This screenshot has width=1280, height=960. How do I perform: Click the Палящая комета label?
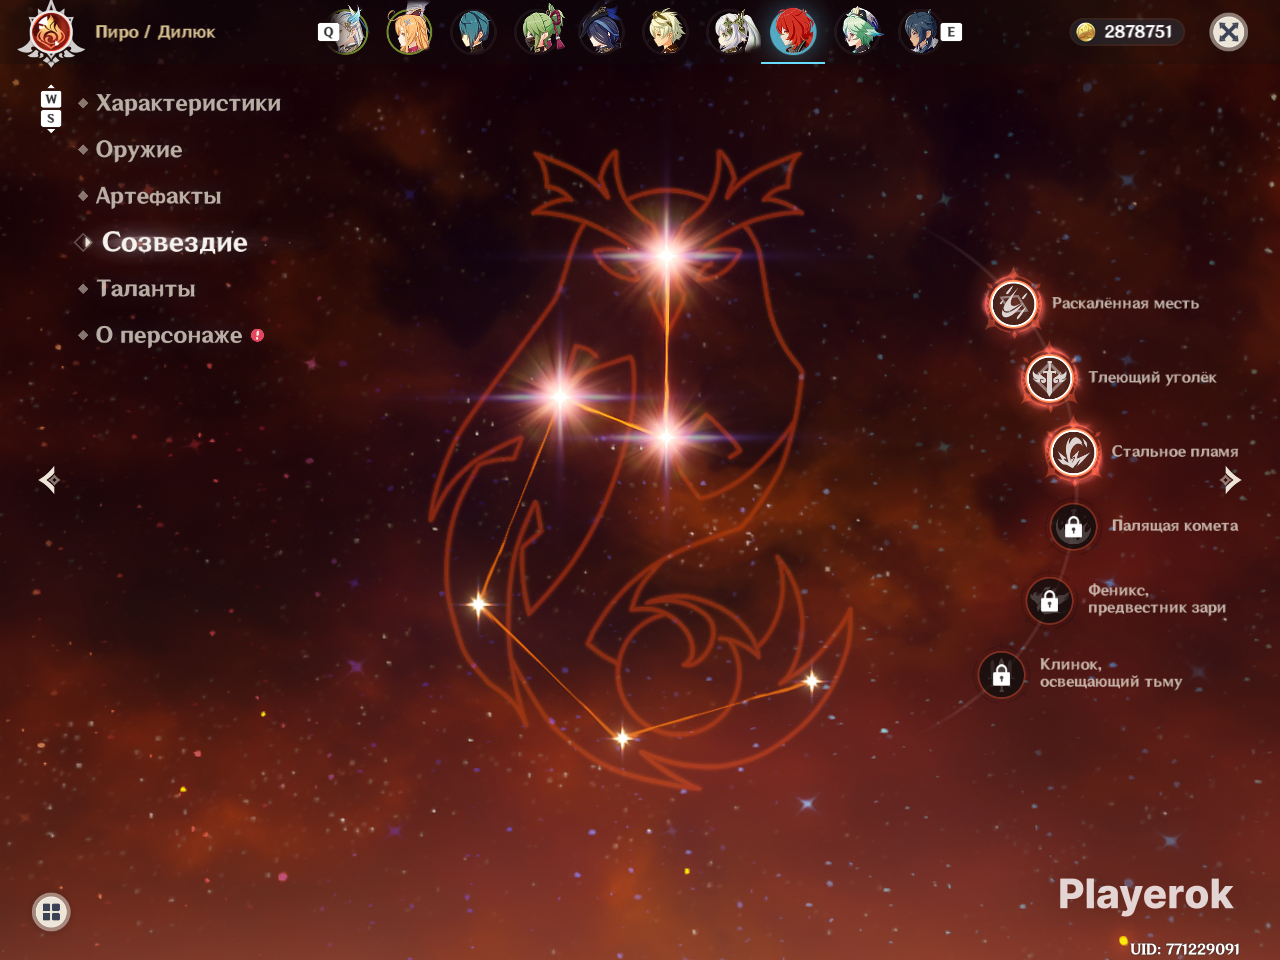1174,526
